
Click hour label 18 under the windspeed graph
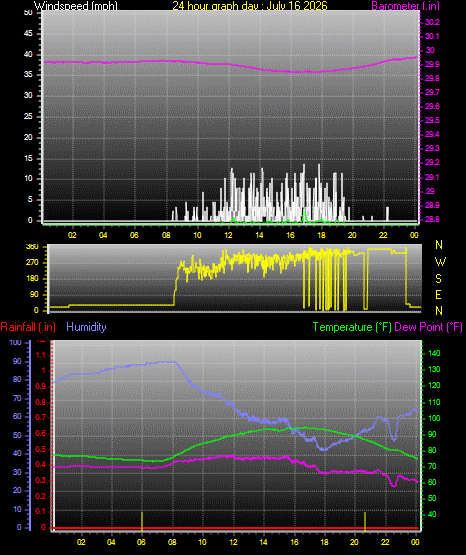(321, 235)
